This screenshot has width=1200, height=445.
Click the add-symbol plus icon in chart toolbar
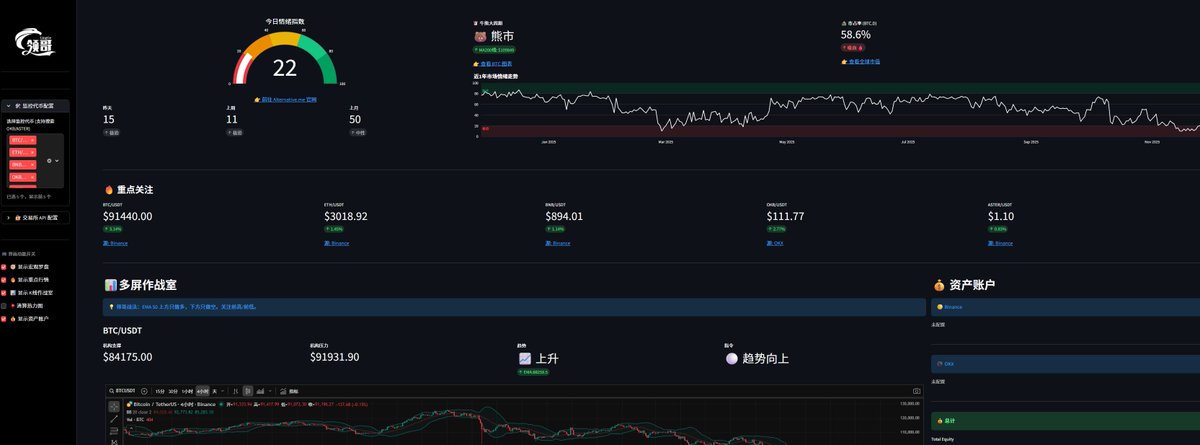click(144, 390)
